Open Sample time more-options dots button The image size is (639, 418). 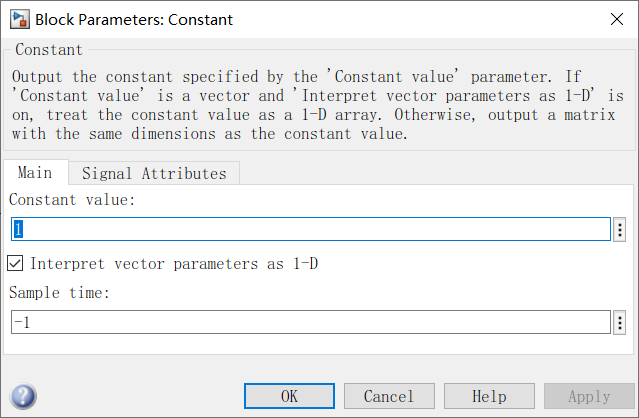(x=620, y=322)
